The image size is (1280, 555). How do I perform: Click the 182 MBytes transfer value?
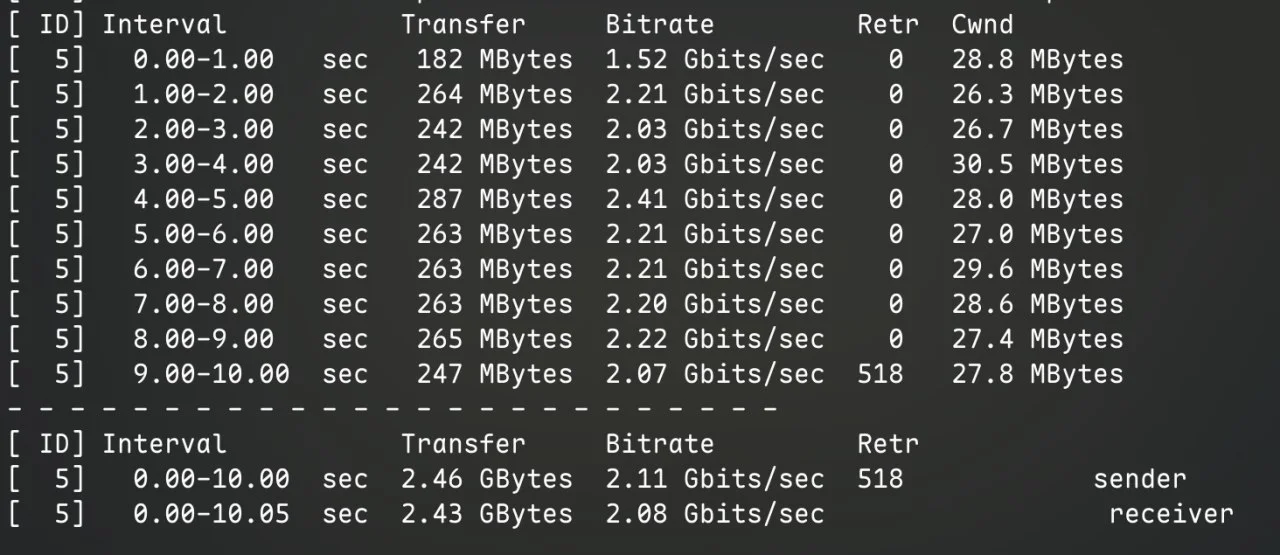[x=495, y=60]
